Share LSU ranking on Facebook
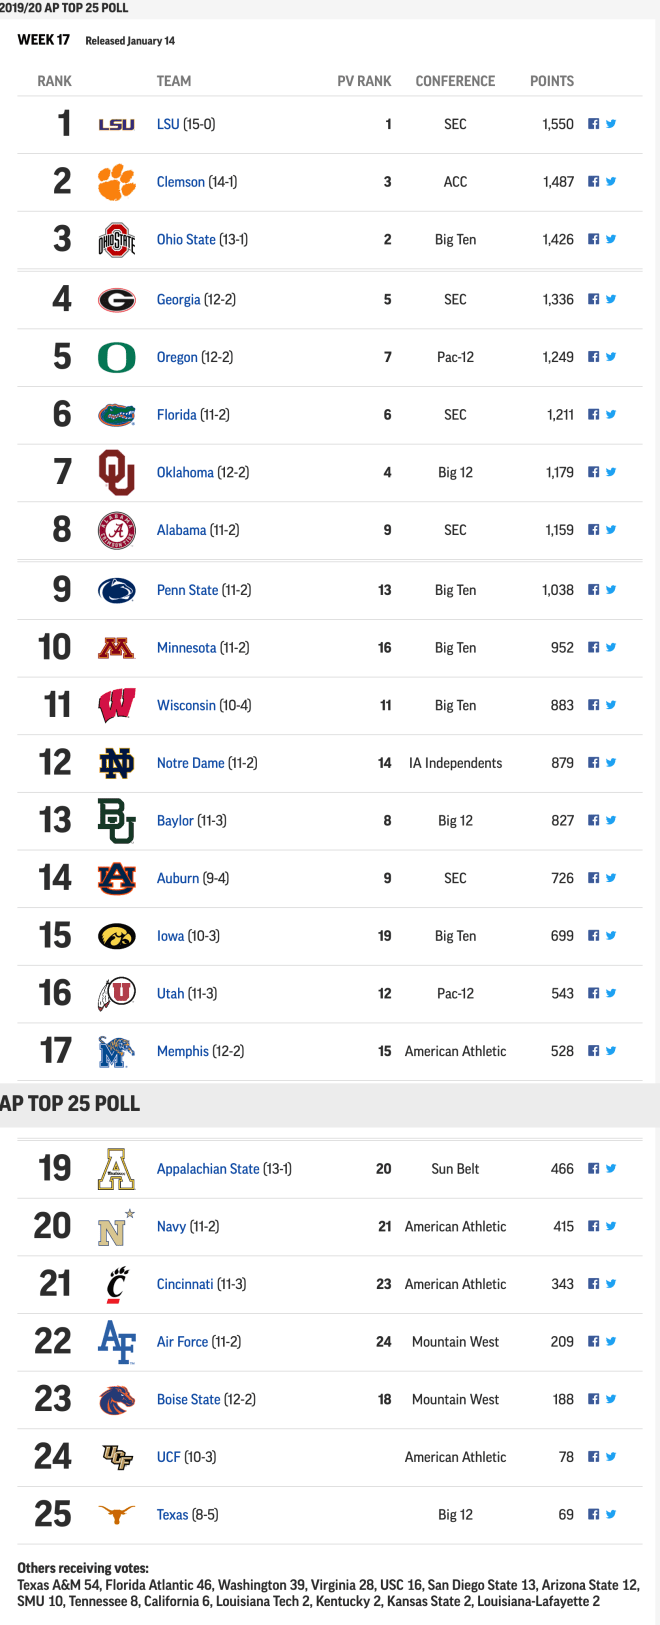The width and height of the screenshot is (660, 1625). click(x=593, y=124)
